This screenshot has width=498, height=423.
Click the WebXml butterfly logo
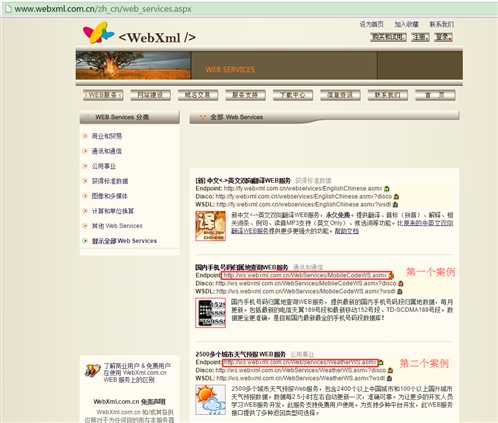[x=98, y=33]
